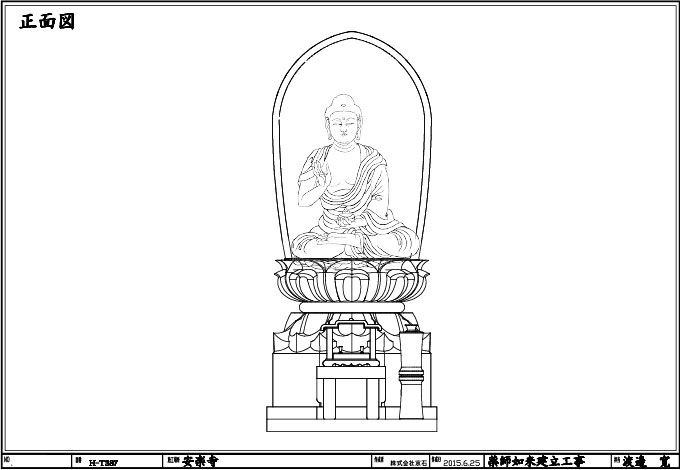680x470 pixels.
Task: Select the Buddha's head top knot
Action: pyautogui.click(x=341, y=100)
